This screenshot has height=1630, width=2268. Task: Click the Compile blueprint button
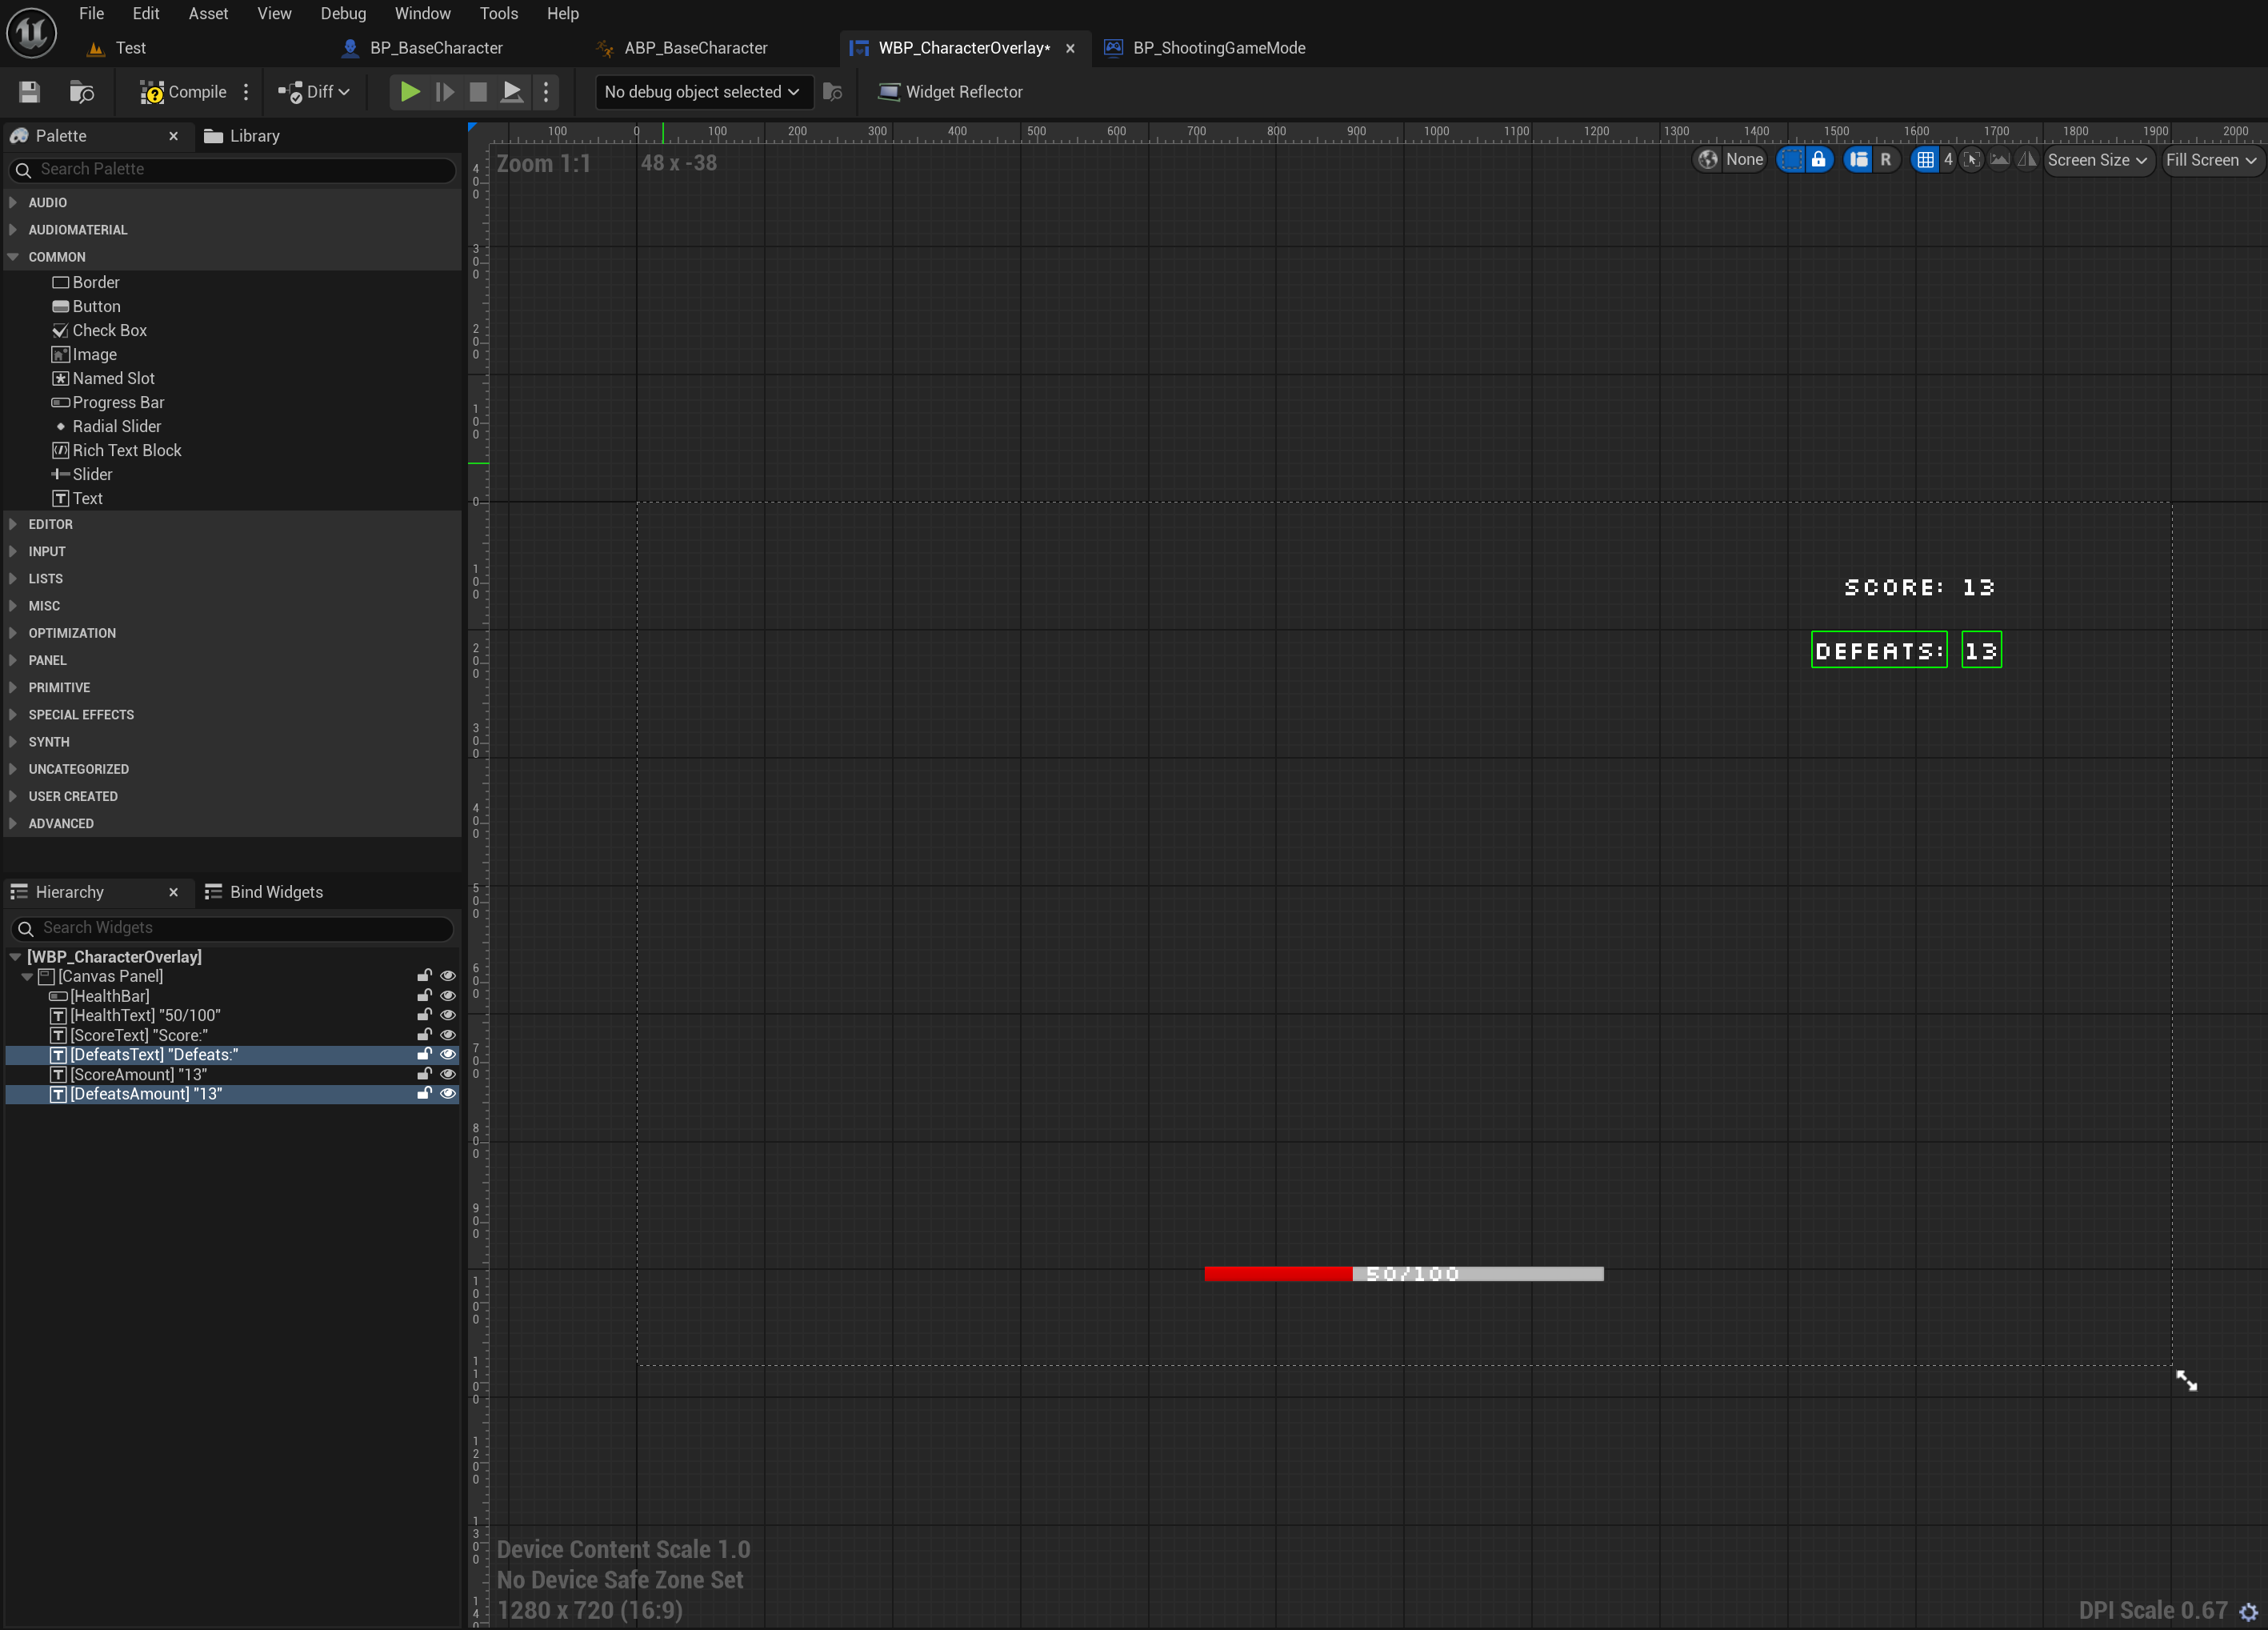183,92
